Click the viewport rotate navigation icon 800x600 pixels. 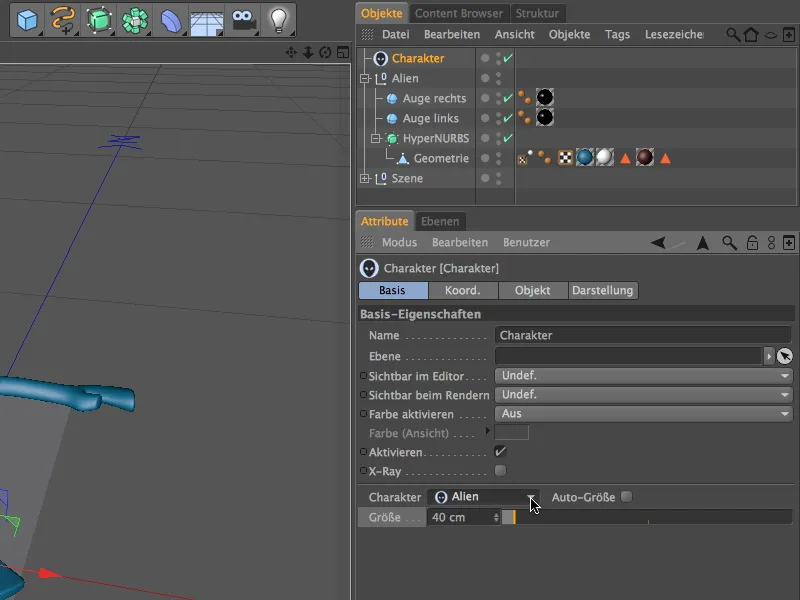click(x=325, y=52)
